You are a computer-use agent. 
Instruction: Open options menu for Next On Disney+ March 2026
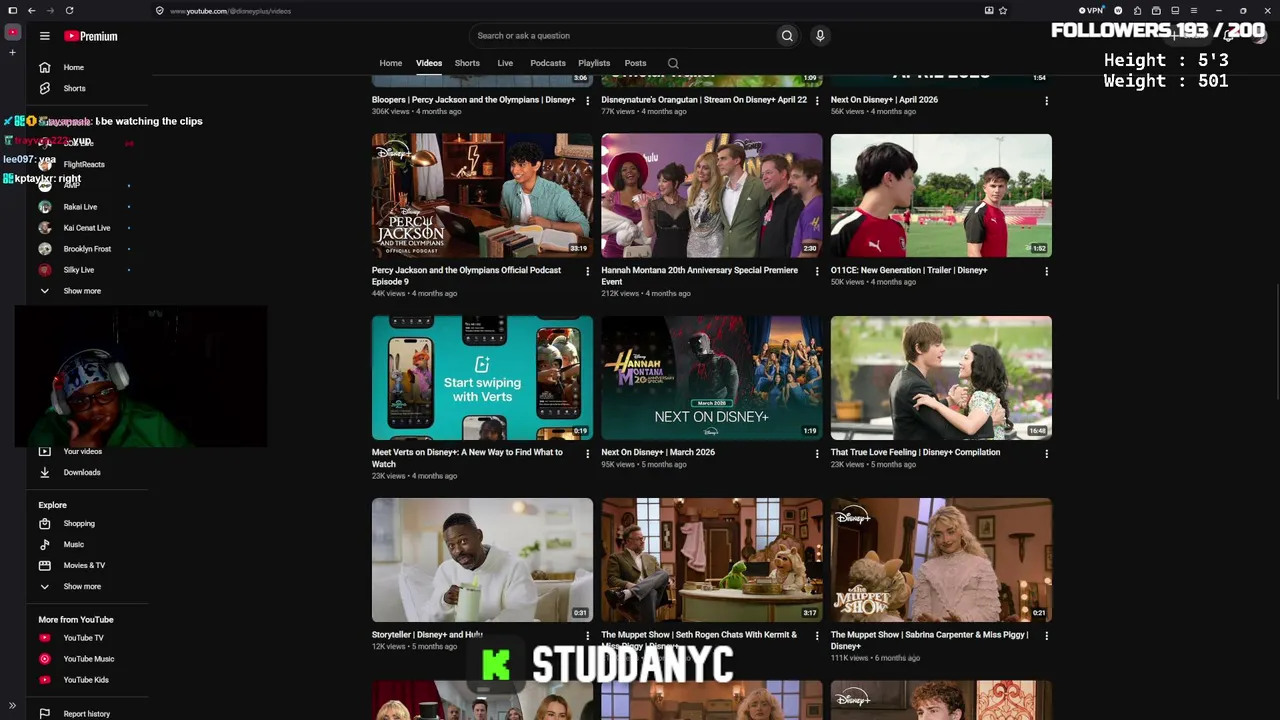pos(817,453)
